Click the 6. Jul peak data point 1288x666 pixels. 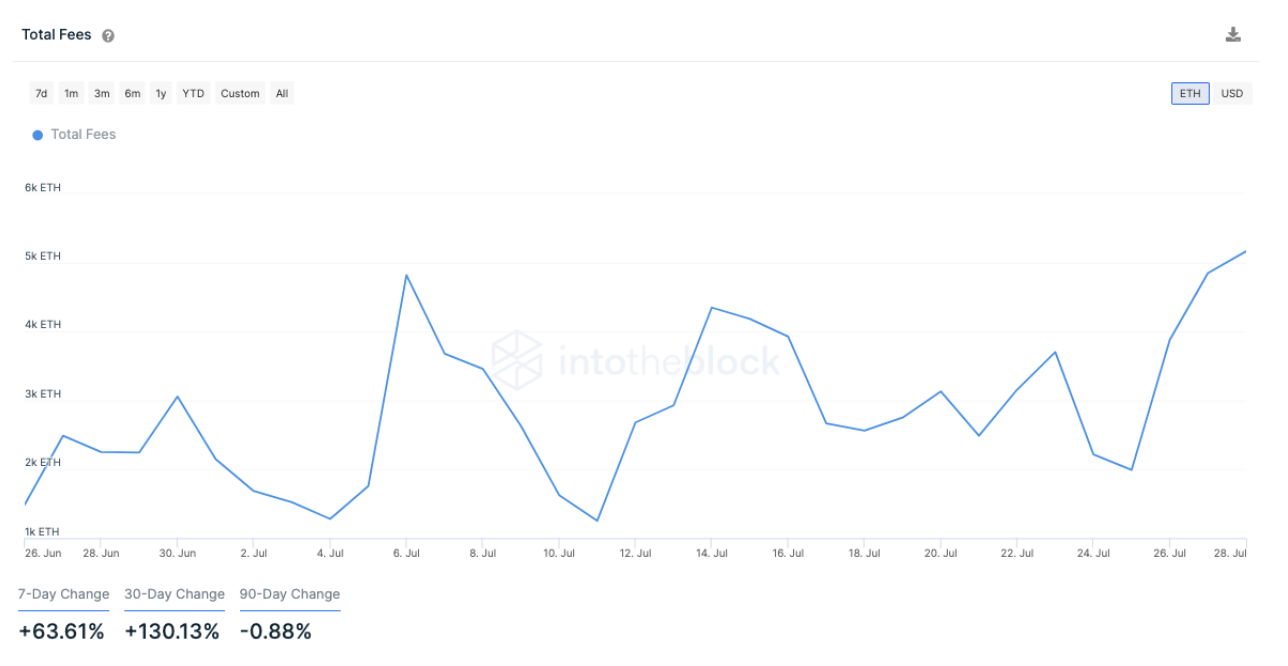coord(406,275)
